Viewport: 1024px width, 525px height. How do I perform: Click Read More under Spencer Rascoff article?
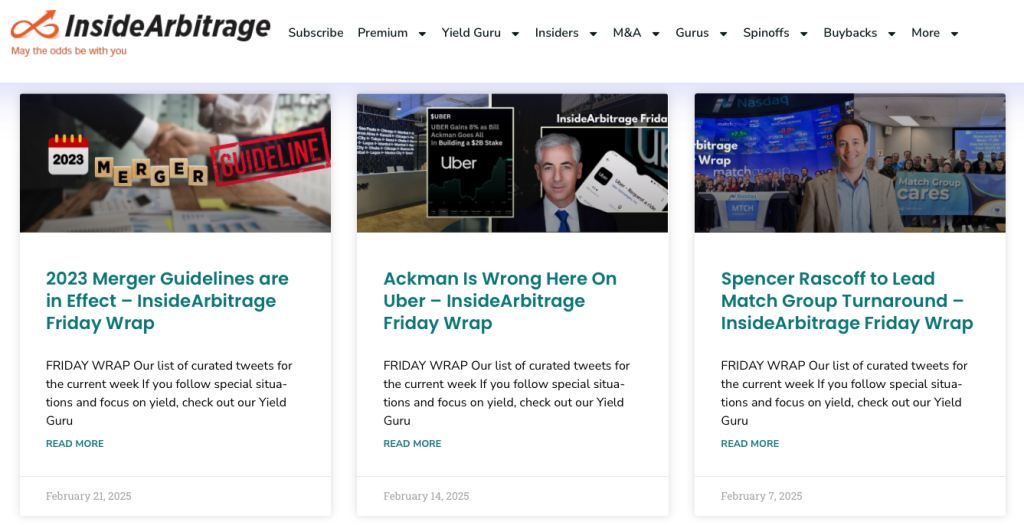tap(750, 444)
